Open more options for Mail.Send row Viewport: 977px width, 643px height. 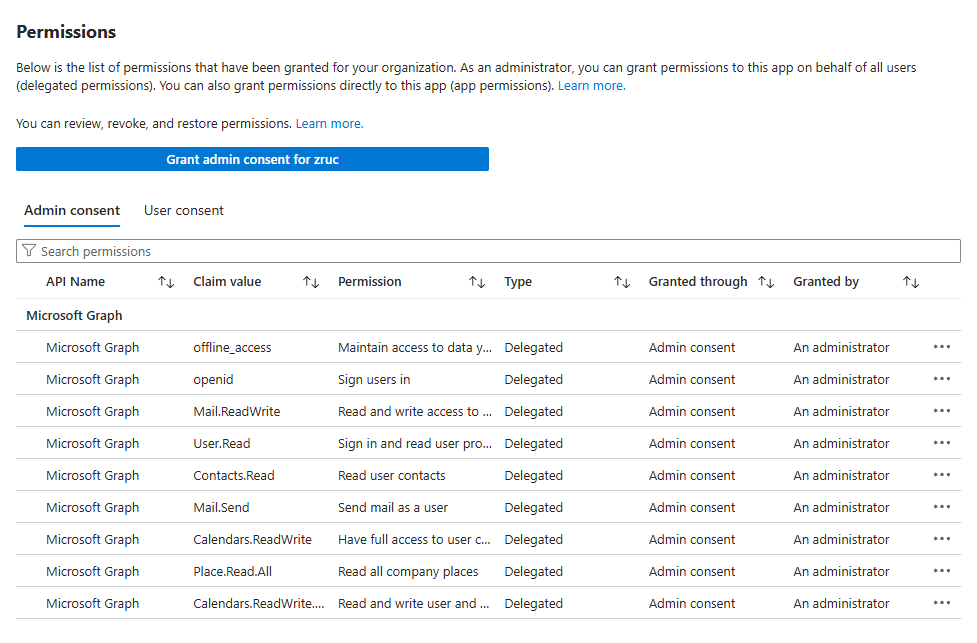[x=941, y=507]
